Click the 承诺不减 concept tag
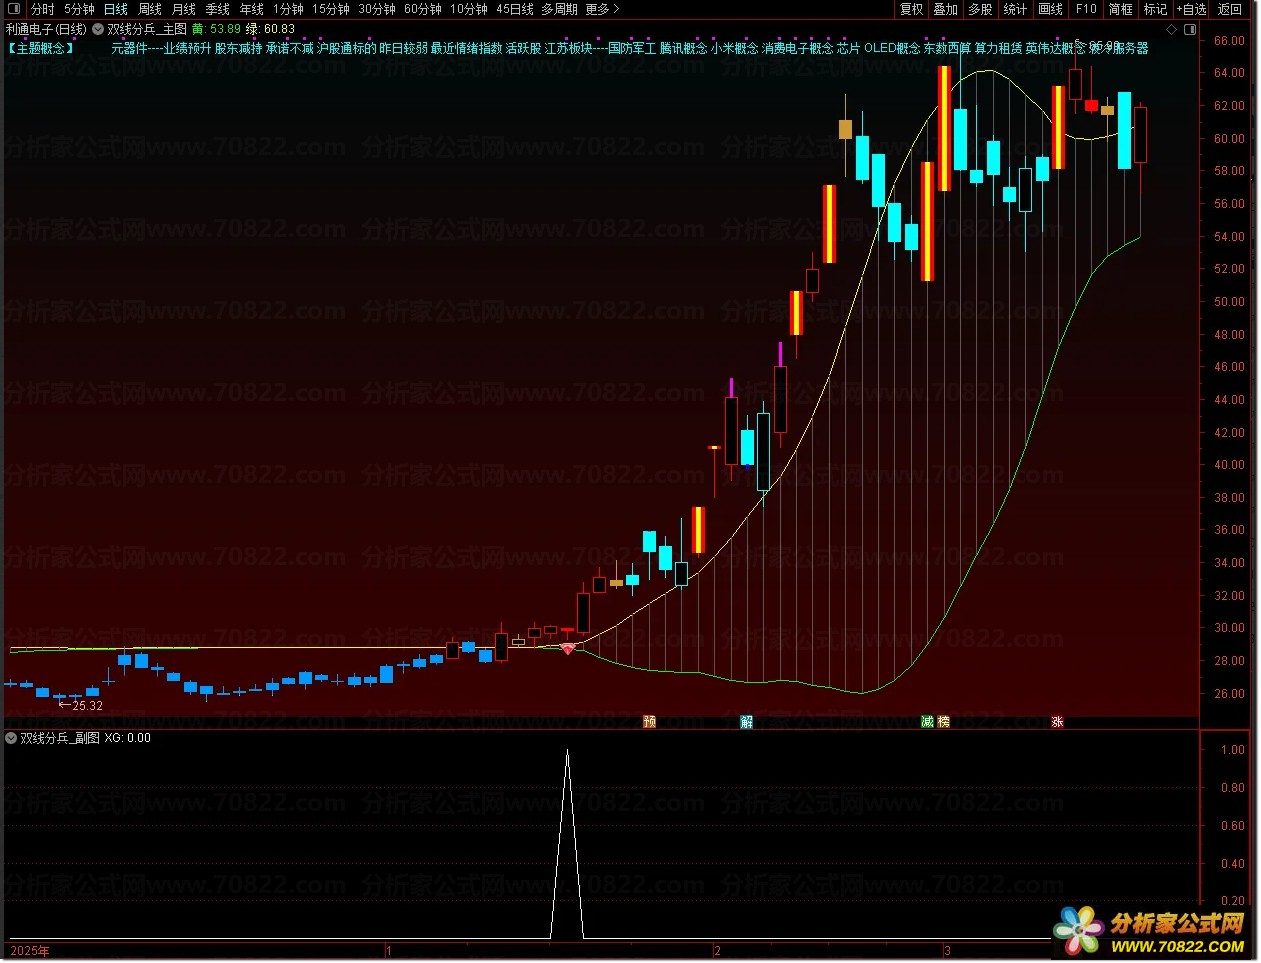The image size is (1261, 963). 289,48
